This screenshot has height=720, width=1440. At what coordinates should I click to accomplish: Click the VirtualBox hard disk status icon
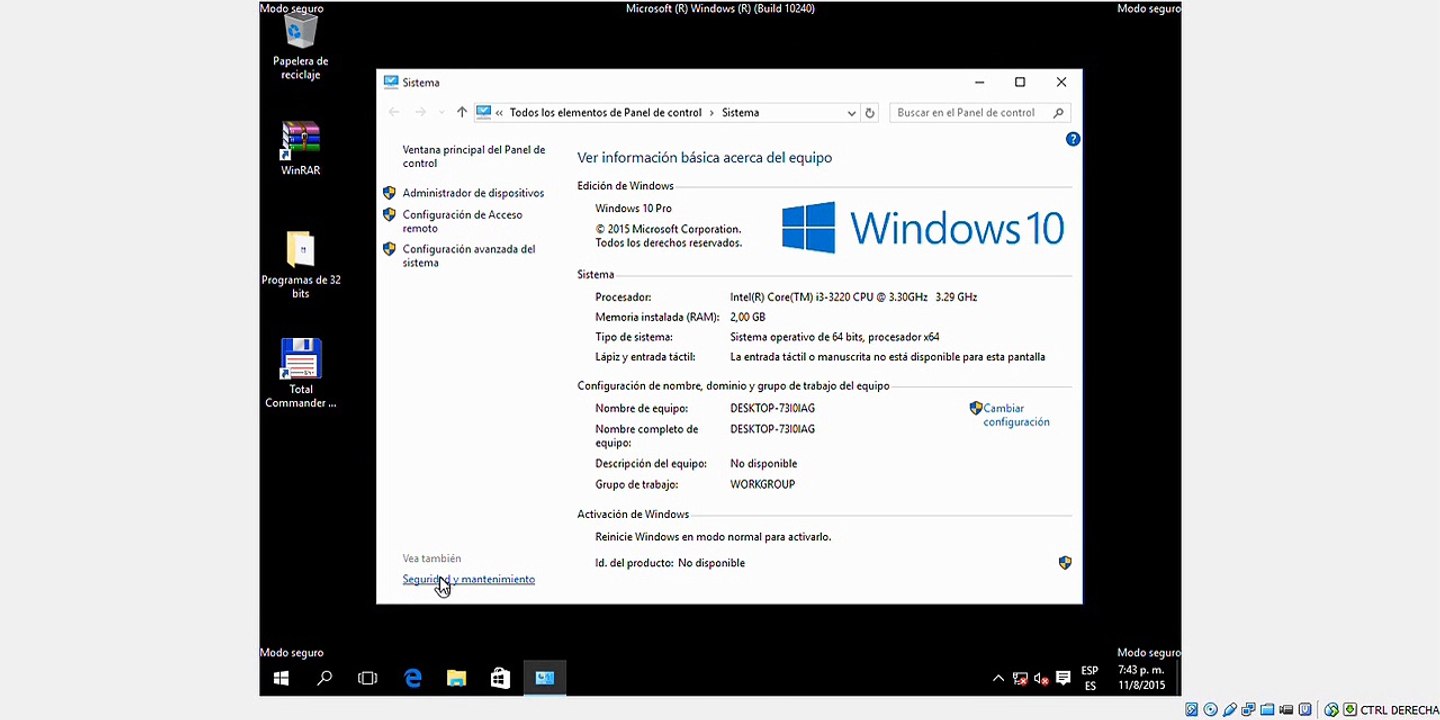[x=1191, y=710]
